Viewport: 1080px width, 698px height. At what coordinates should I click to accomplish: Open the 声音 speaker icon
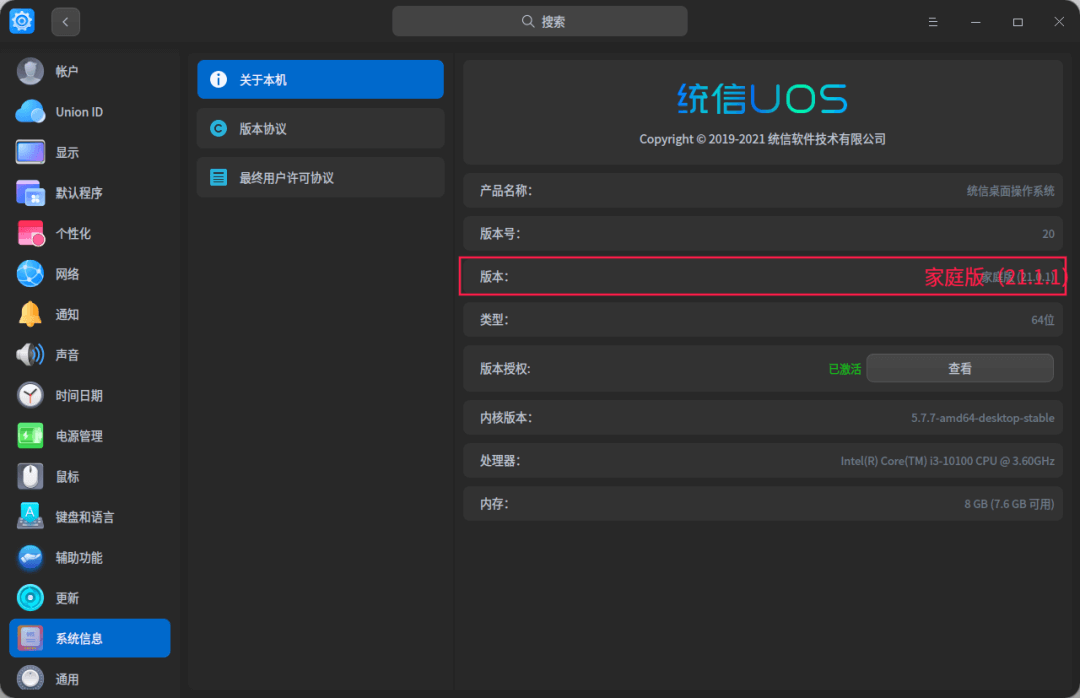[30, 355]
